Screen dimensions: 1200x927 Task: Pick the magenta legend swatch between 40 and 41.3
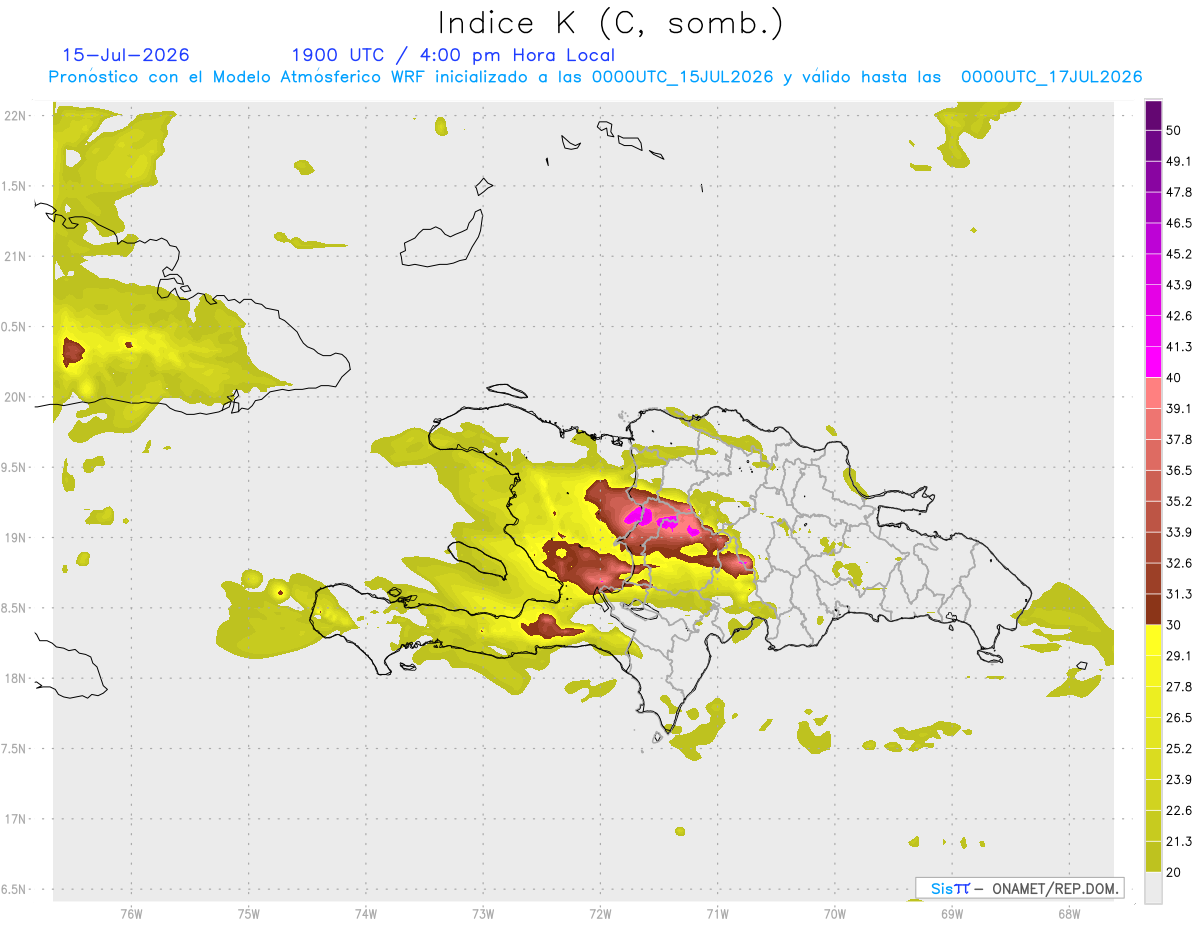click(1154, 362)
